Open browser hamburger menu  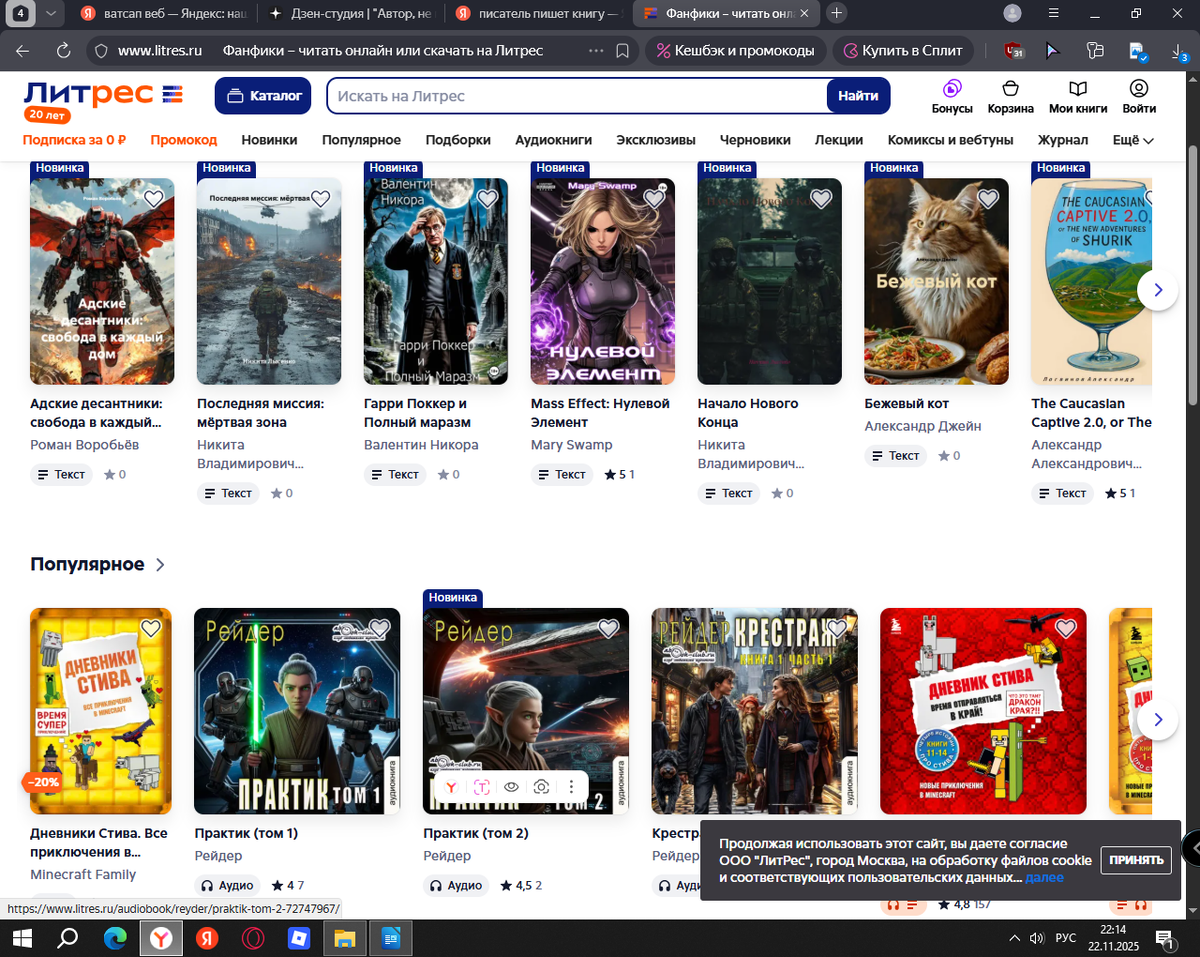point(1054,13)
